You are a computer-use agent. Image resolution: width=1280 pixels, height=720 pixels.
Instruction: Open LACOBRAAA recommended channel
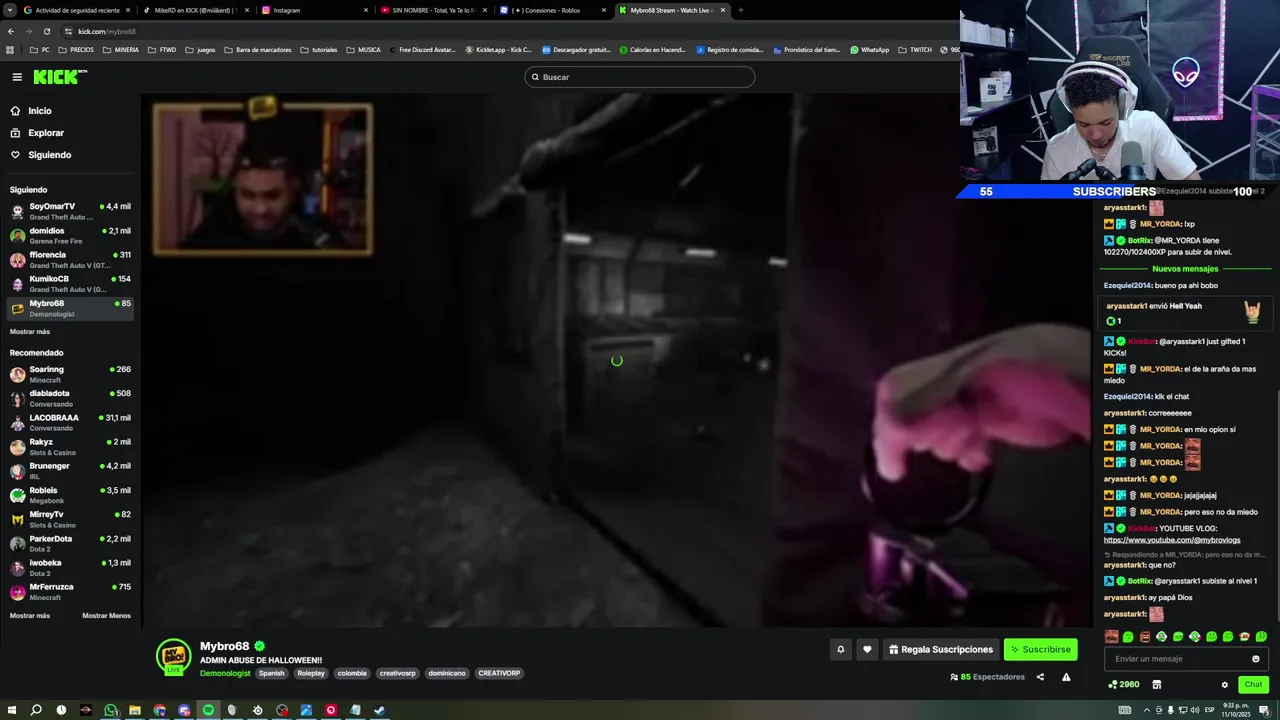pyautogui.click(x=70, y=422)
